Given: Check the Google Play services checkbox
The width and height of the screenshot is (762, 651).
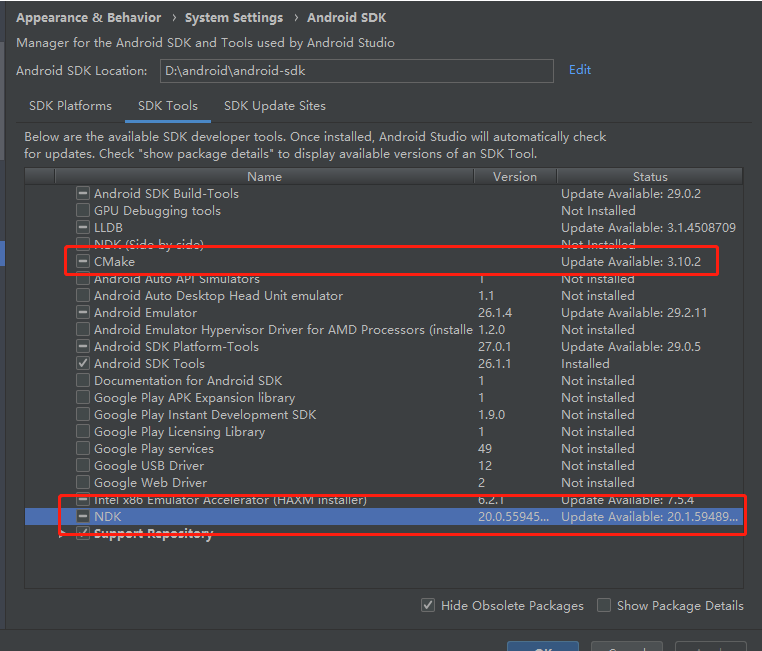Looking at the screenshot, I should click(x=83, y=449).
